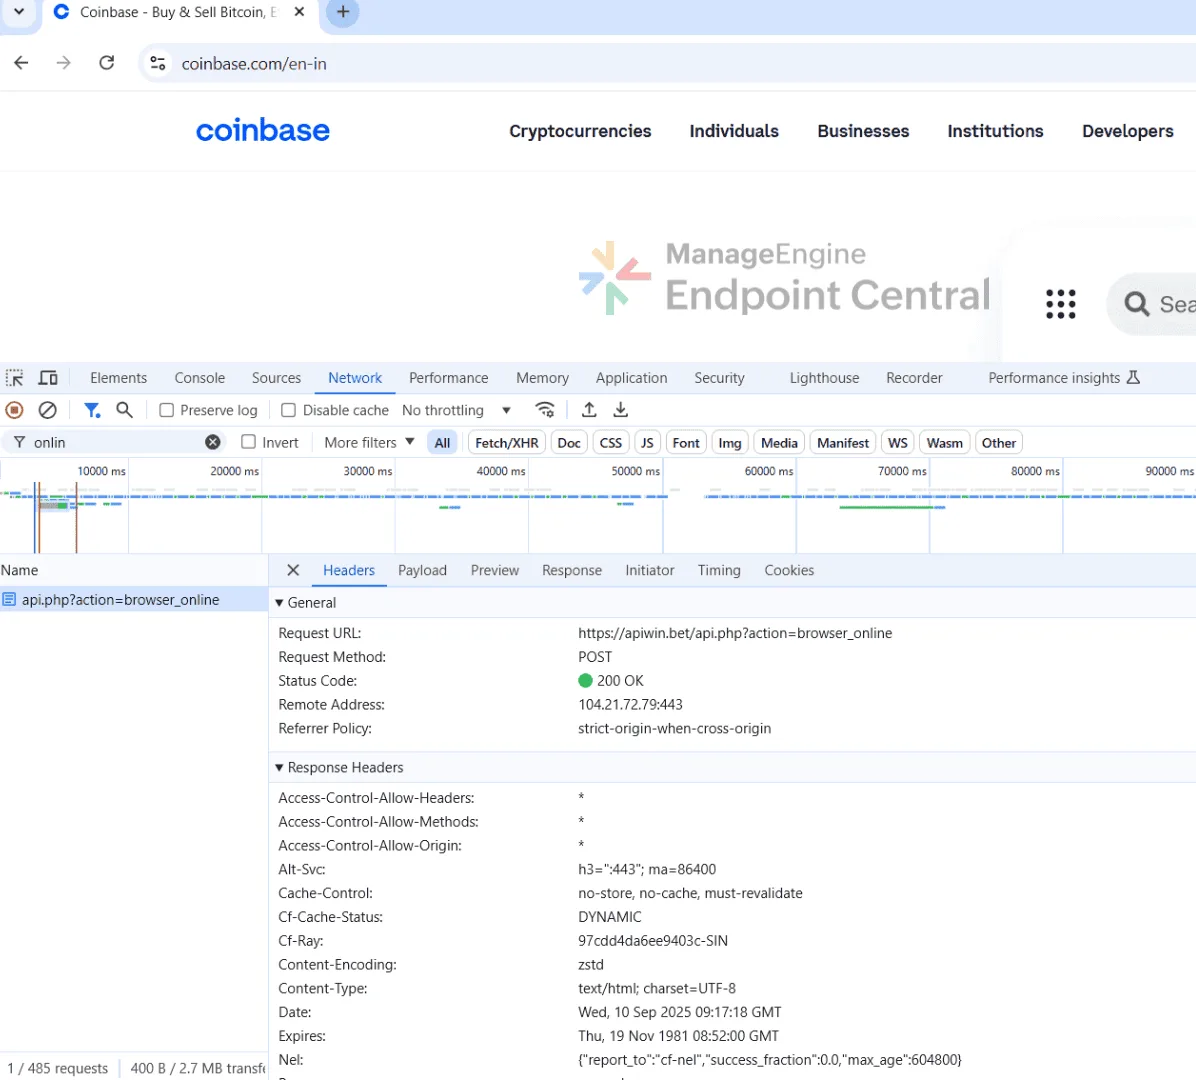Open the tab search chevron

click(x=19, y=12)
